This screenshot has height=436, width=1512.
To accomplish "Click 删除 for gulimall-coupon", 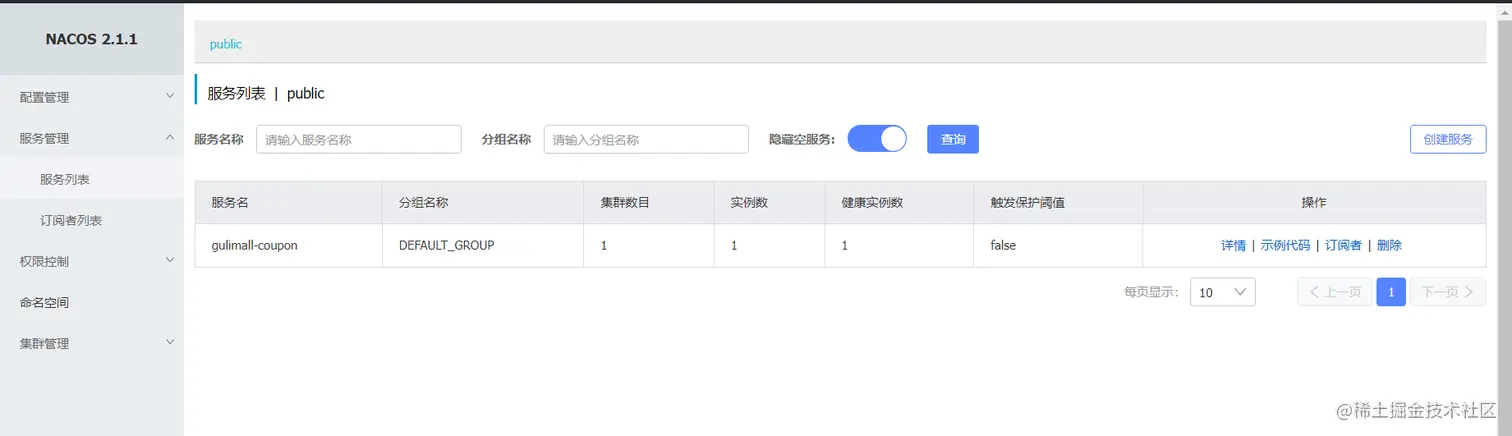I will pos(1389,245).
